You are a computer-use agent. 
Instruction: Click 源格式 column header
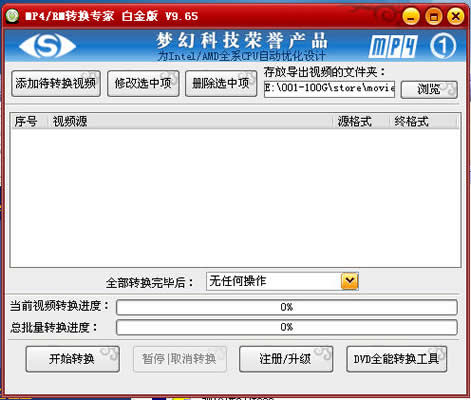tap(362, 121)
